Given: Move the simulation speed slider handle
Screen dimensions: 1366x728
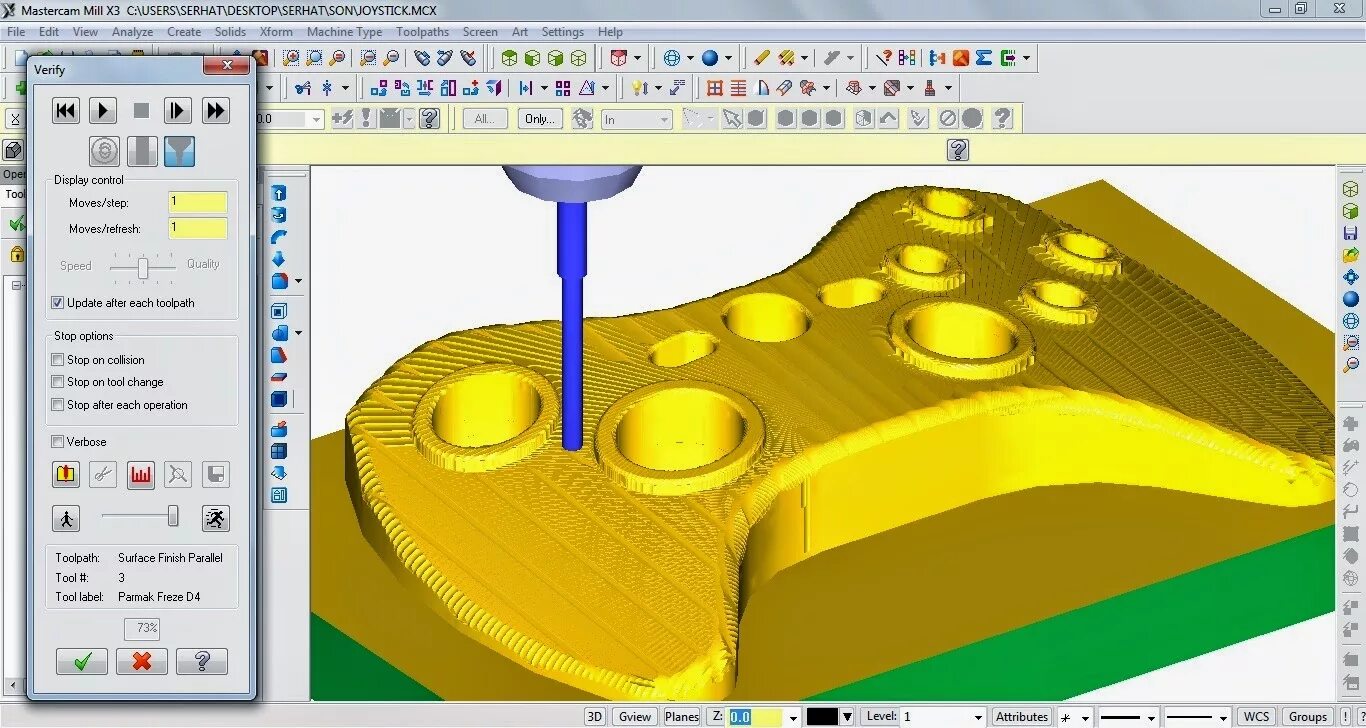Looking at the screenshot, I should (x=173, y=516).
